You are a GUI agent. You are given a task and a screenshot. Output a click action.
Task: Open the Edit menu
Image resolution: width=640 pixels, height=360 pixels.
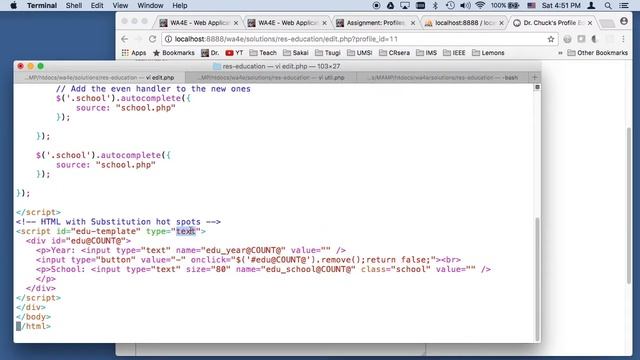(x=97, y=5)
